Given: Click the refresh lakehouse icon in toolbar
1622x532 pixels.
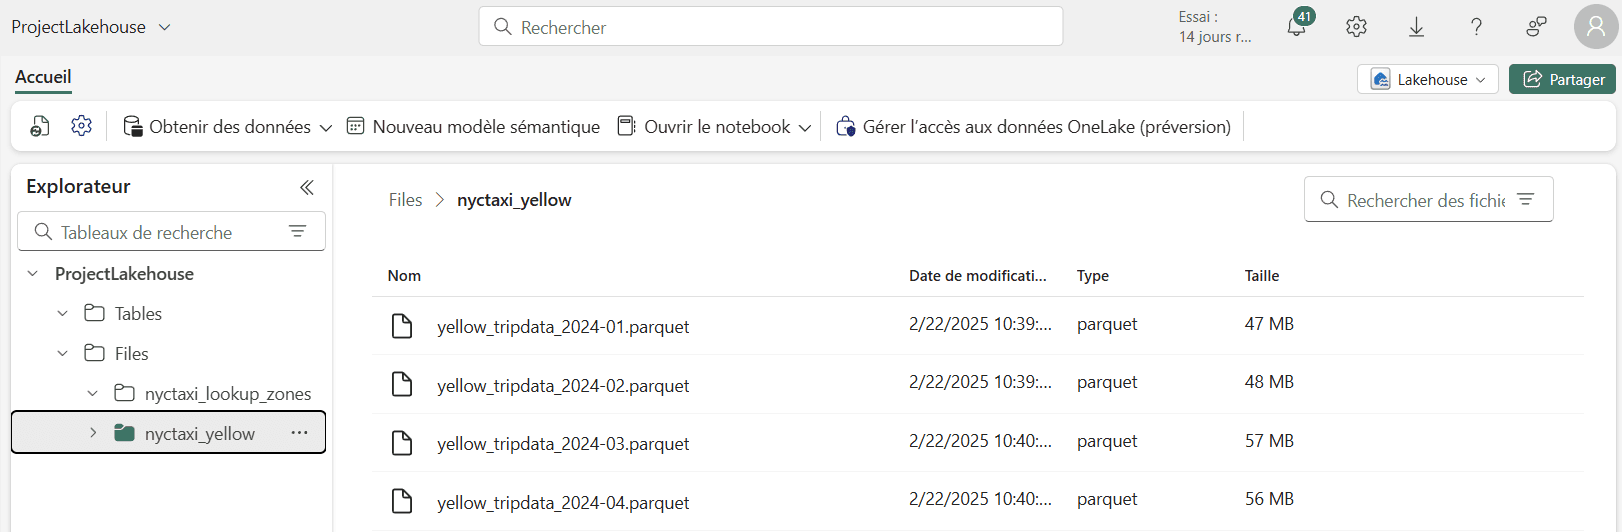Looking at the screenshot, I should (40, 126).
